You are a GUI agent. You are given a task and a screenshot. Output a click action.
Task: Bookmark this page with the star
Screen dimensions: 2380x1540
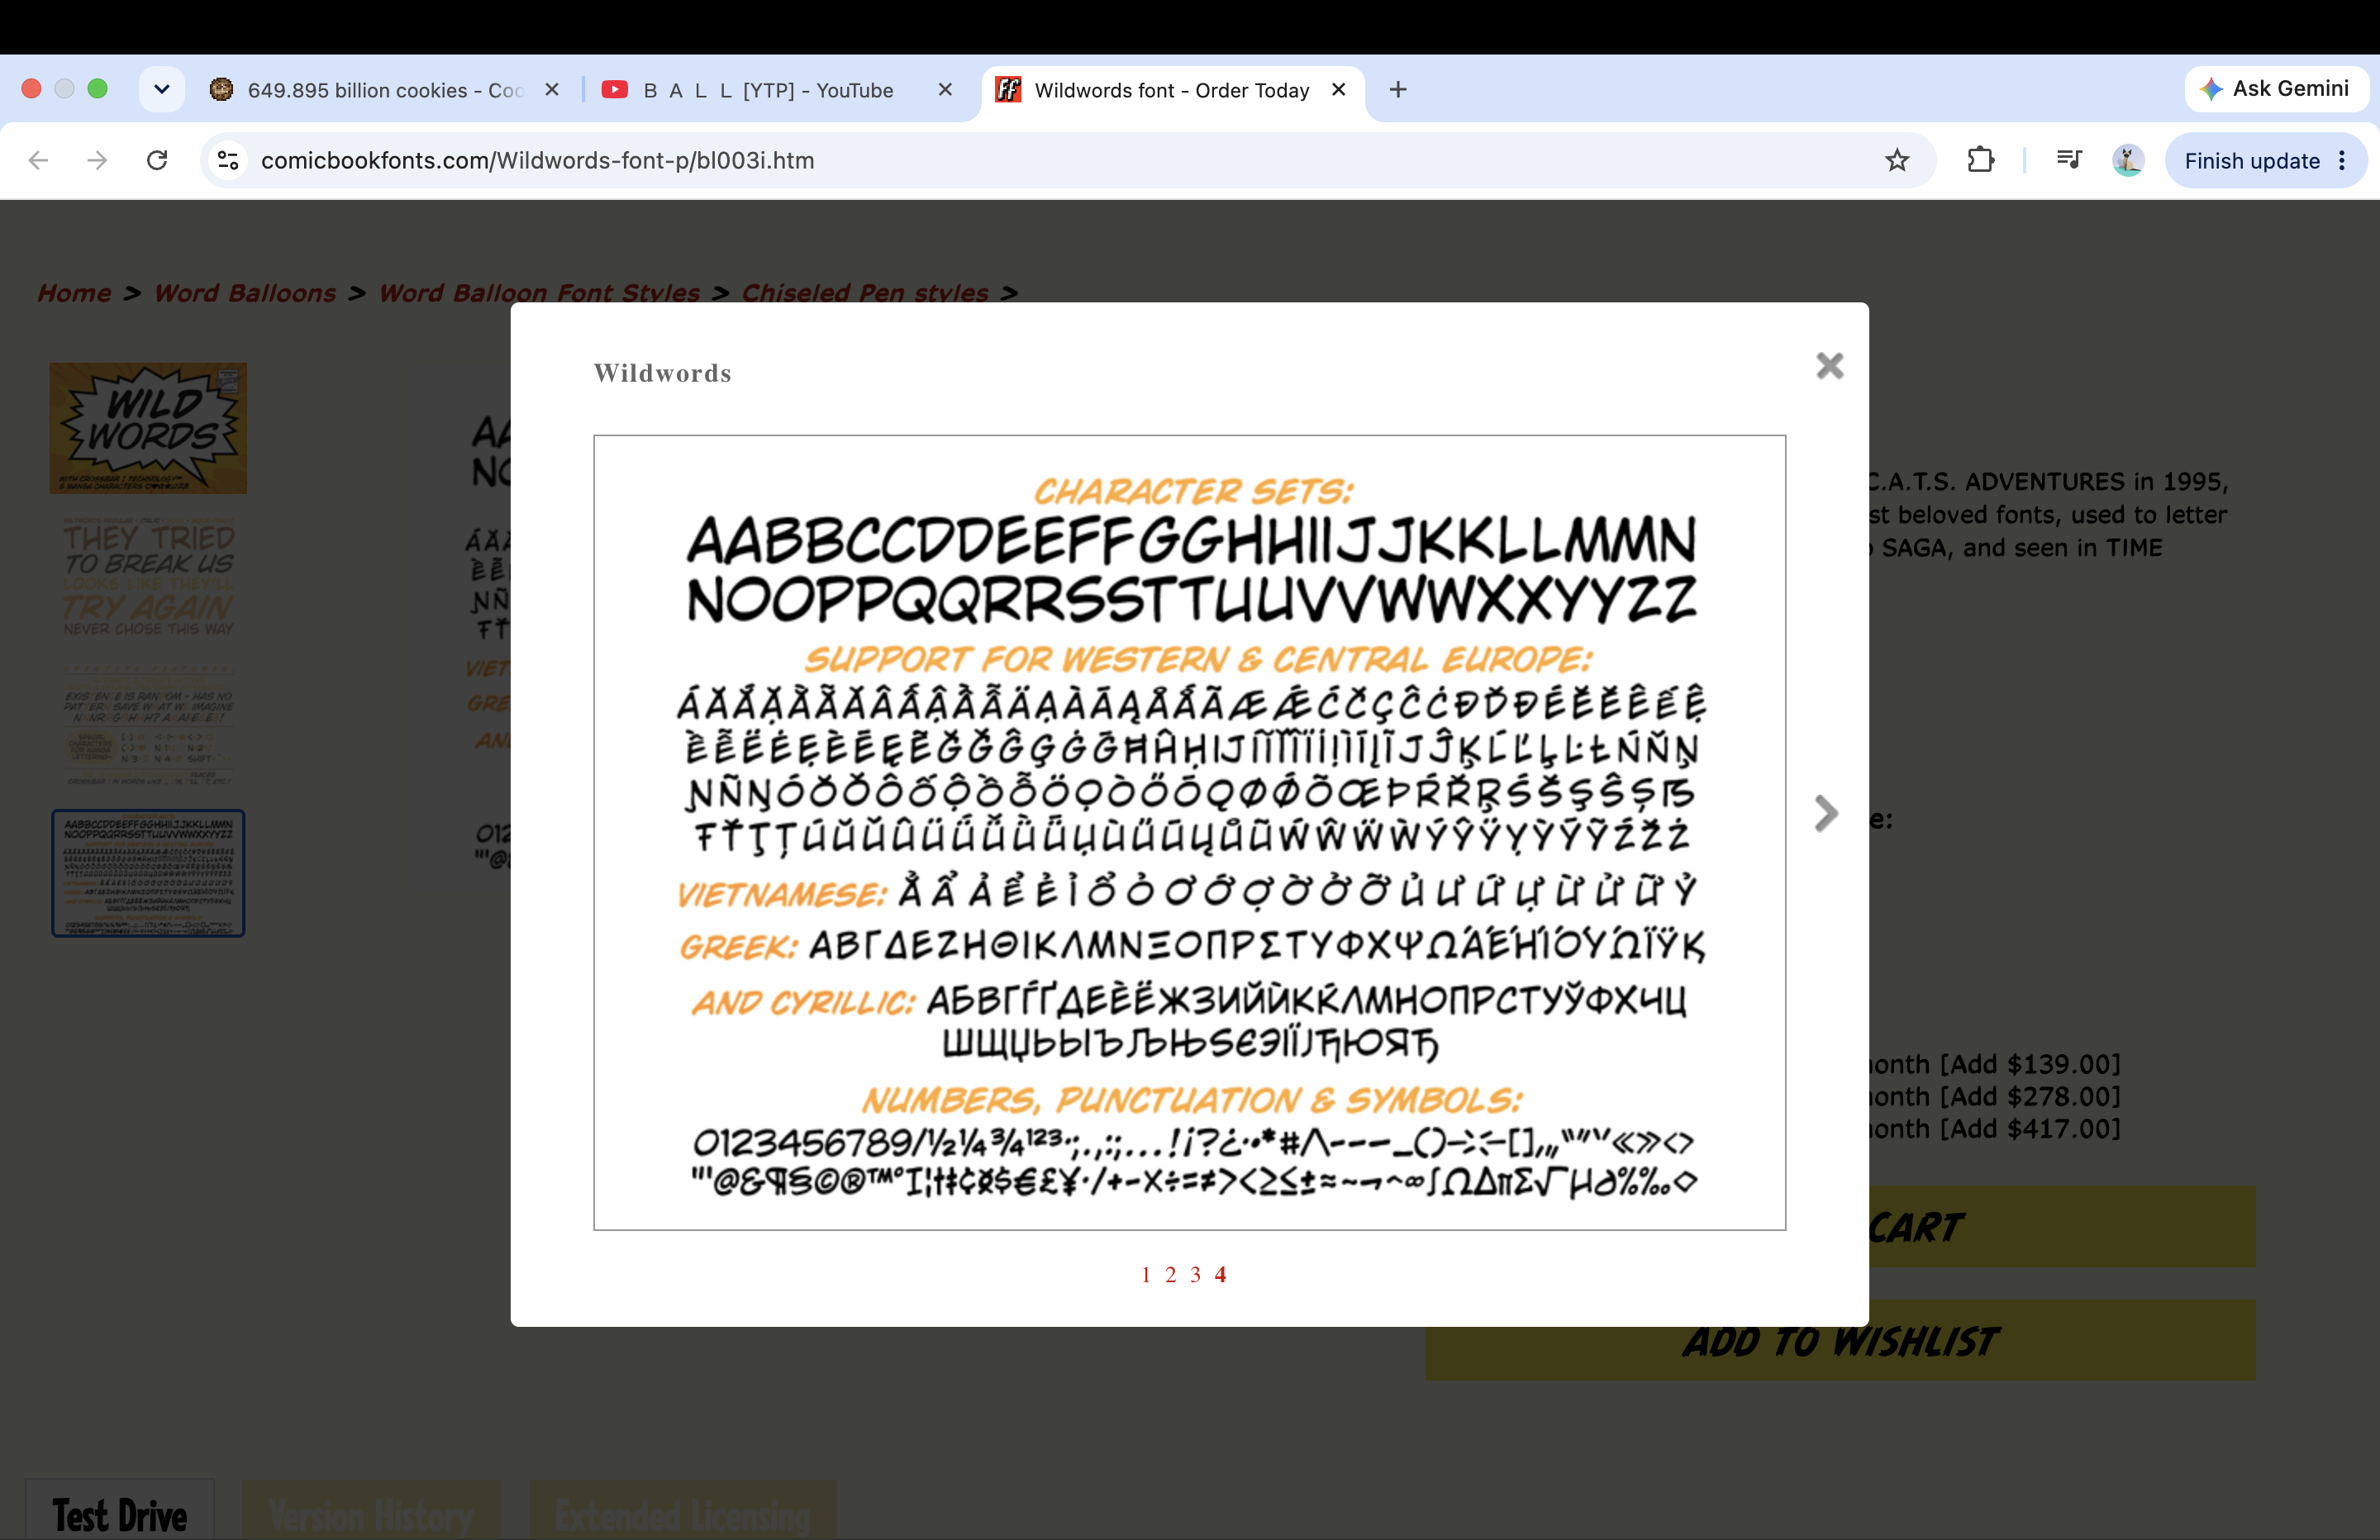(1897, 160)
